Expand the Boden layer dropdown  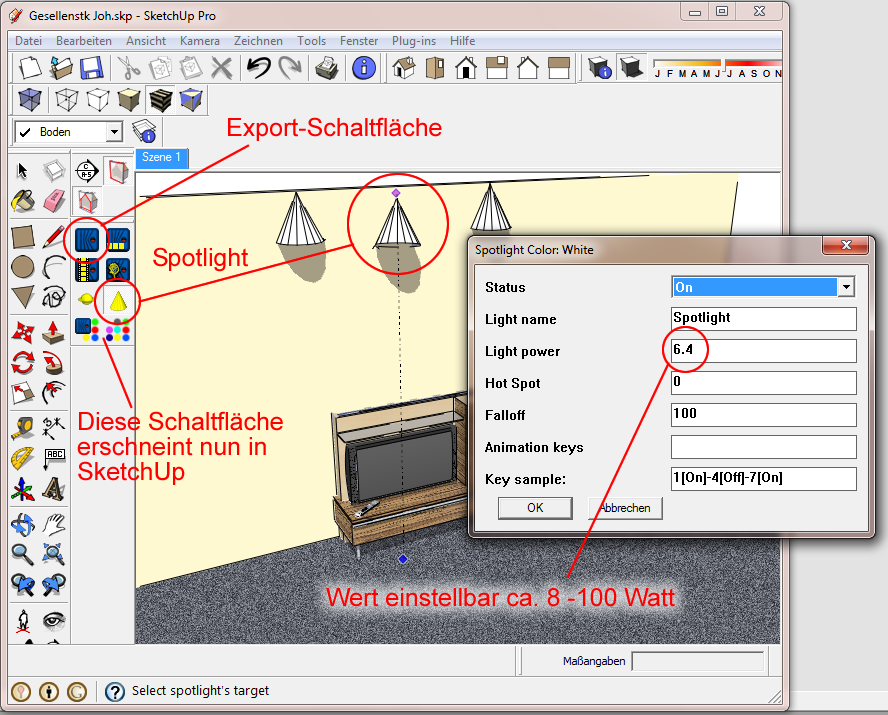coord(114,132)
